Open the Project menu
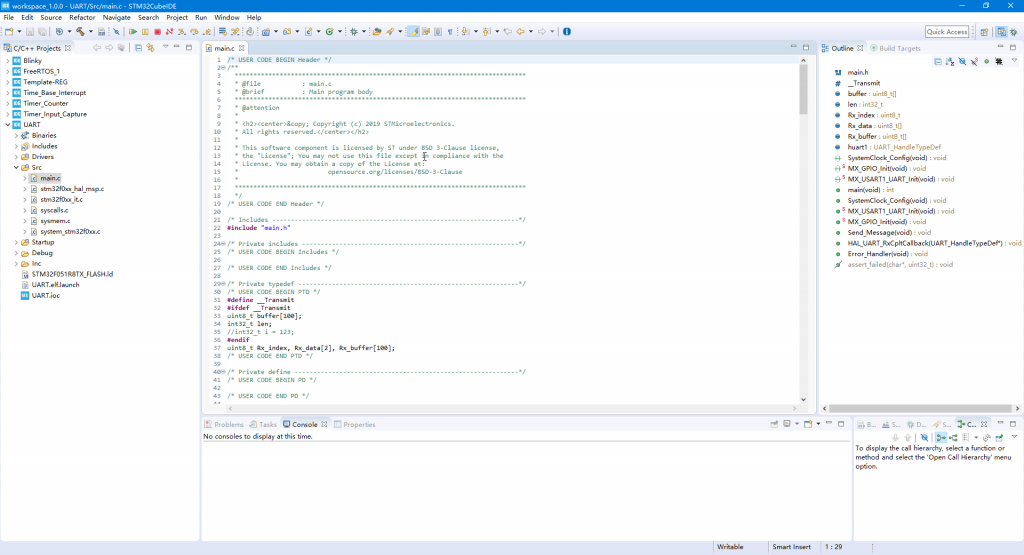 (176, 18)
